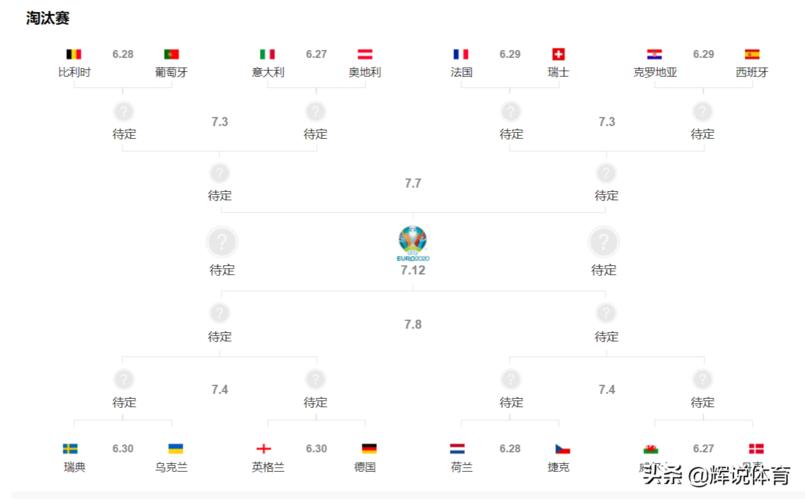Click the 淘汰赛 heading
Image resolution: width=805 pixels, height=500 pixels.
pyautogui.click(x=48, y=18)
